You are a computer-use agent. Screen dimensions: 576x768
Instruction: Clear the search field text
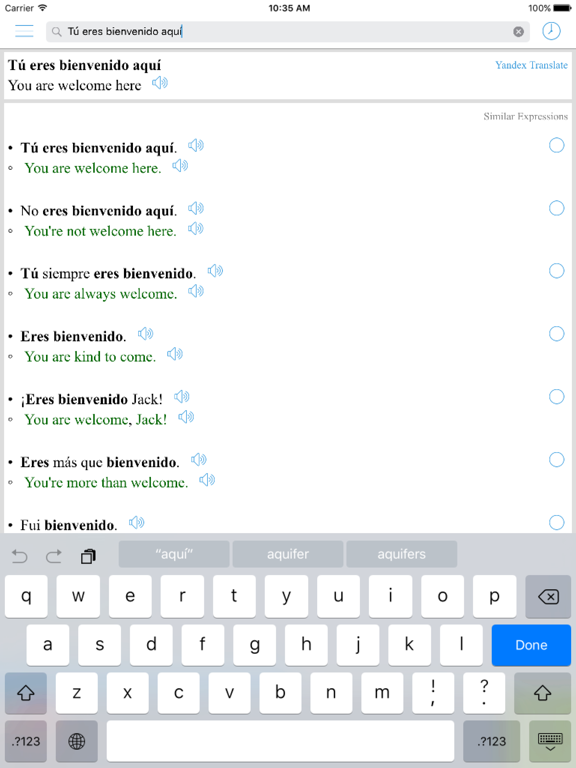coord(518,32)
